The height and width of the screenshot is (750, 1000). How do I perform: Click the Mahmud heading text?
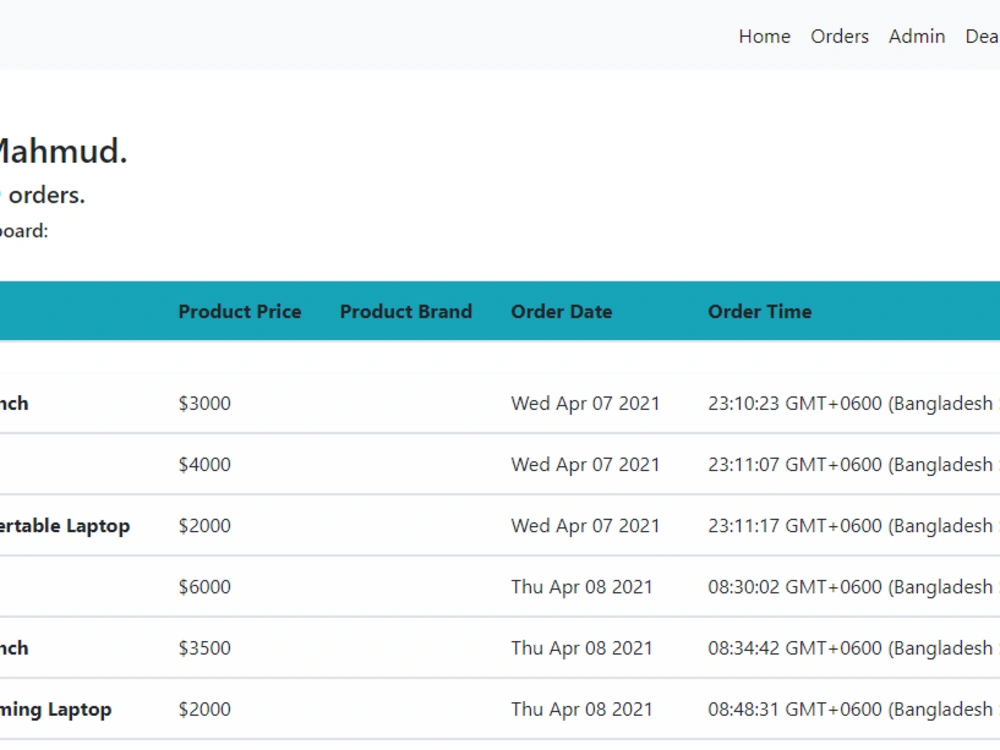[x=62, y=151]
